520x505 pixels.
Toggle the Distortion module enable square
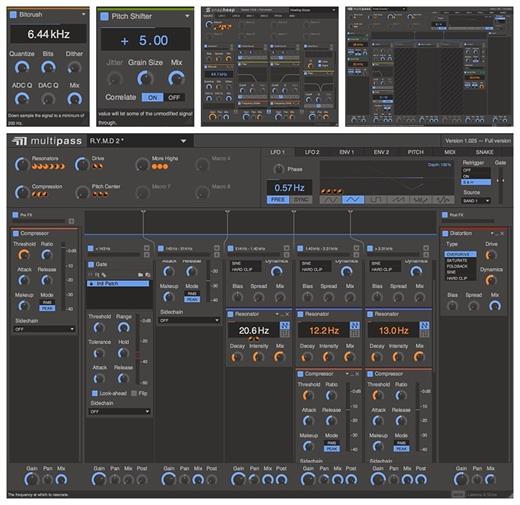coord(445,234)
